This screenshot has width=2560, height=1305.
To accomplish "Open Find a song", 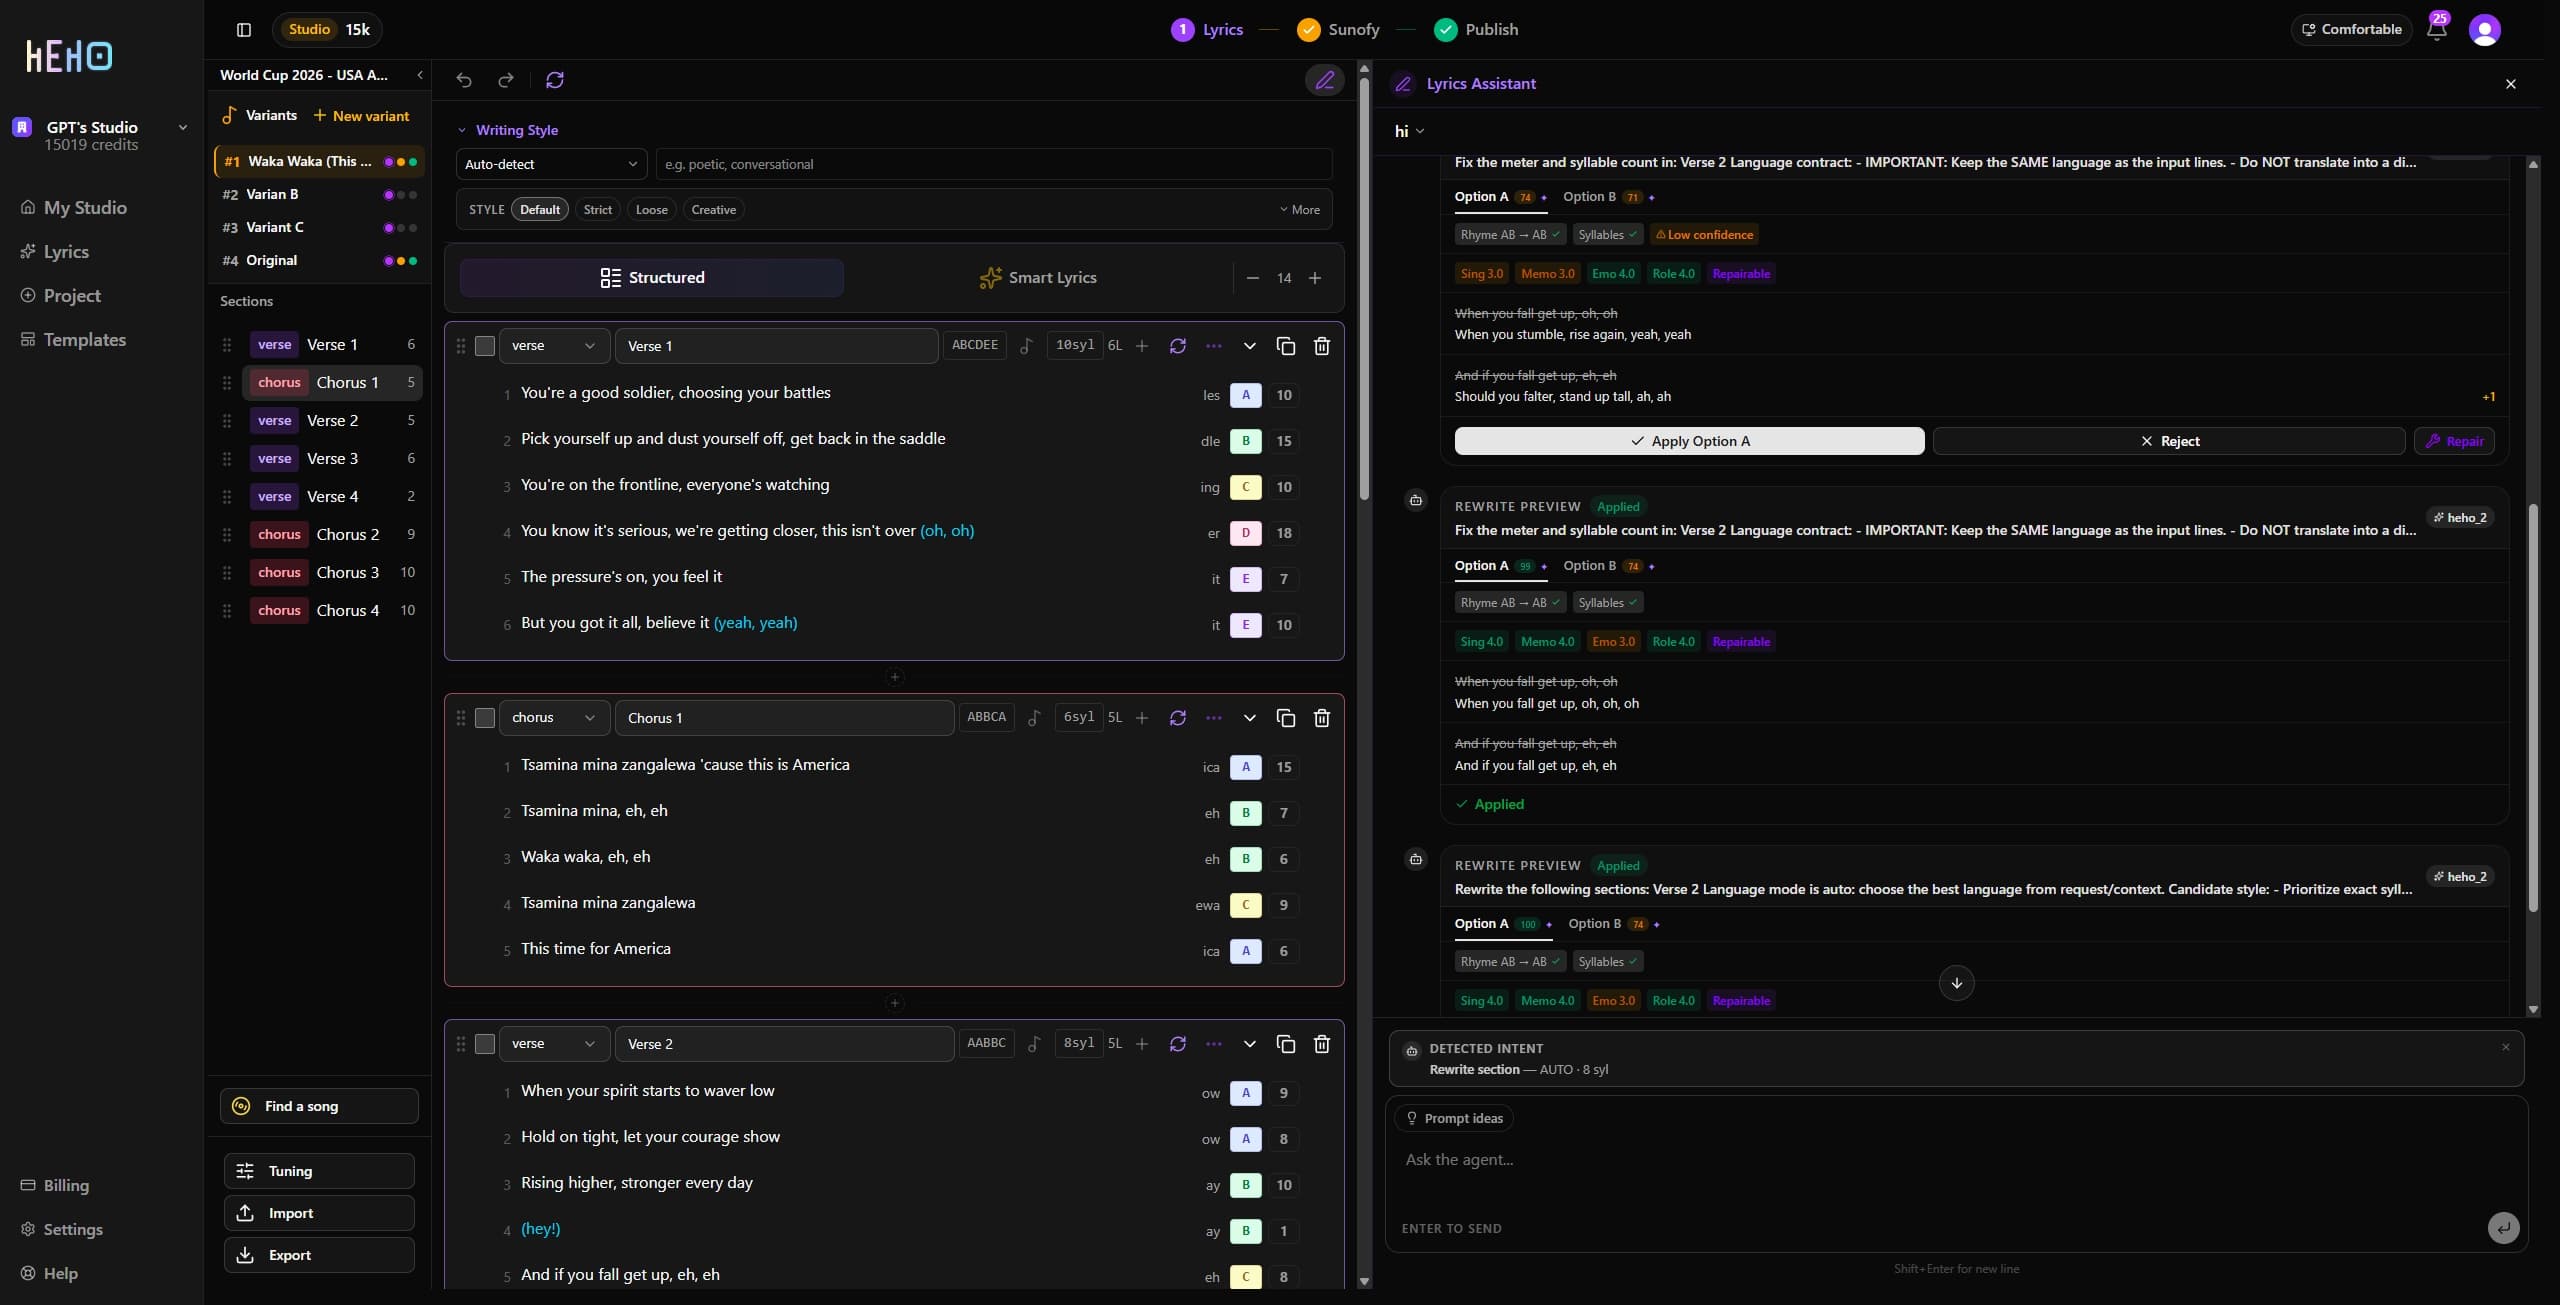I will tap(319, 1106).
